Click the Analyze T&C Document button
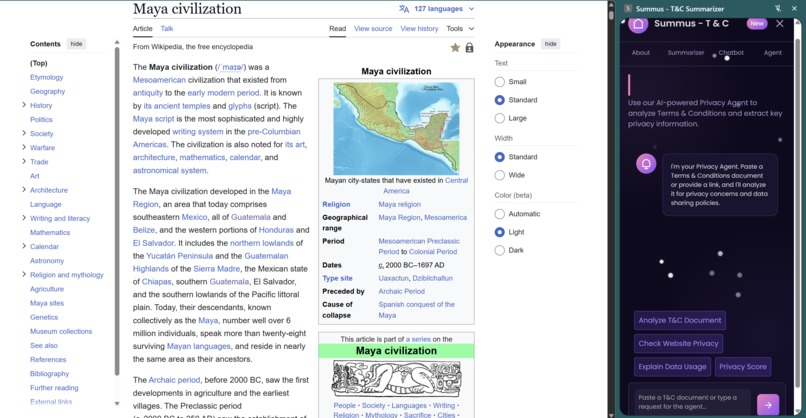Screen dimensions: 806x418 pyautogui.click(x=680, y=320)
